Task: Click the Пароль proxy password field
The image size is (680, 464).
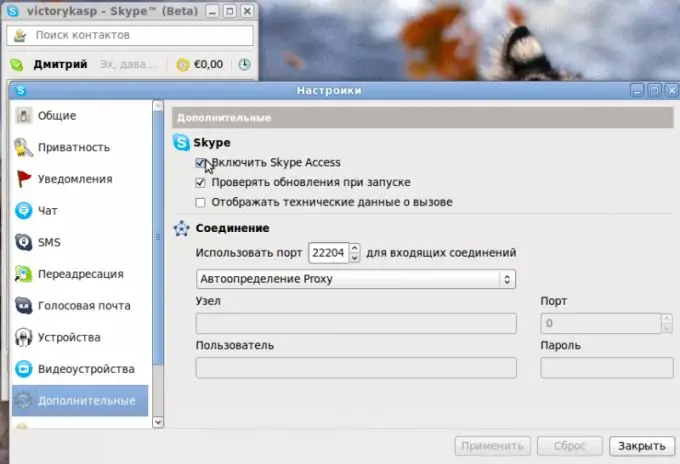Action: (607, 368)
